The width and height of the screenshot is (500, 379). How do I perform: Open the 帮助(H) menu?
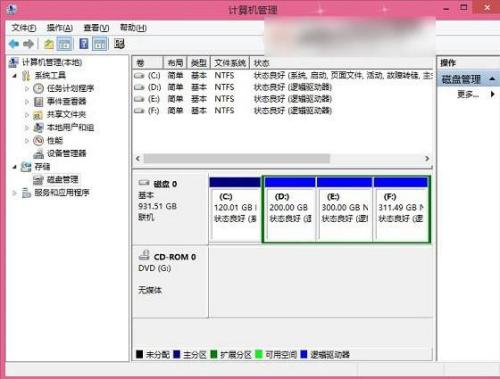click(133, 28)
